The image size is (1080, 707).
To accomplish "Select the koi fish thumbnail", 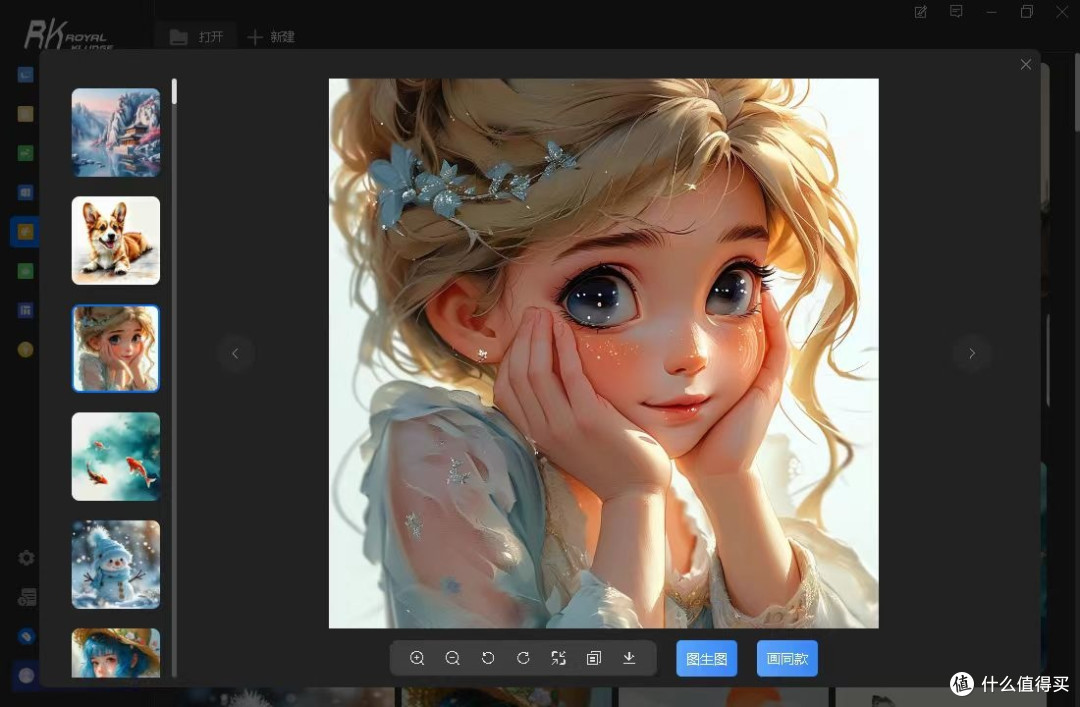I will 116,456.
